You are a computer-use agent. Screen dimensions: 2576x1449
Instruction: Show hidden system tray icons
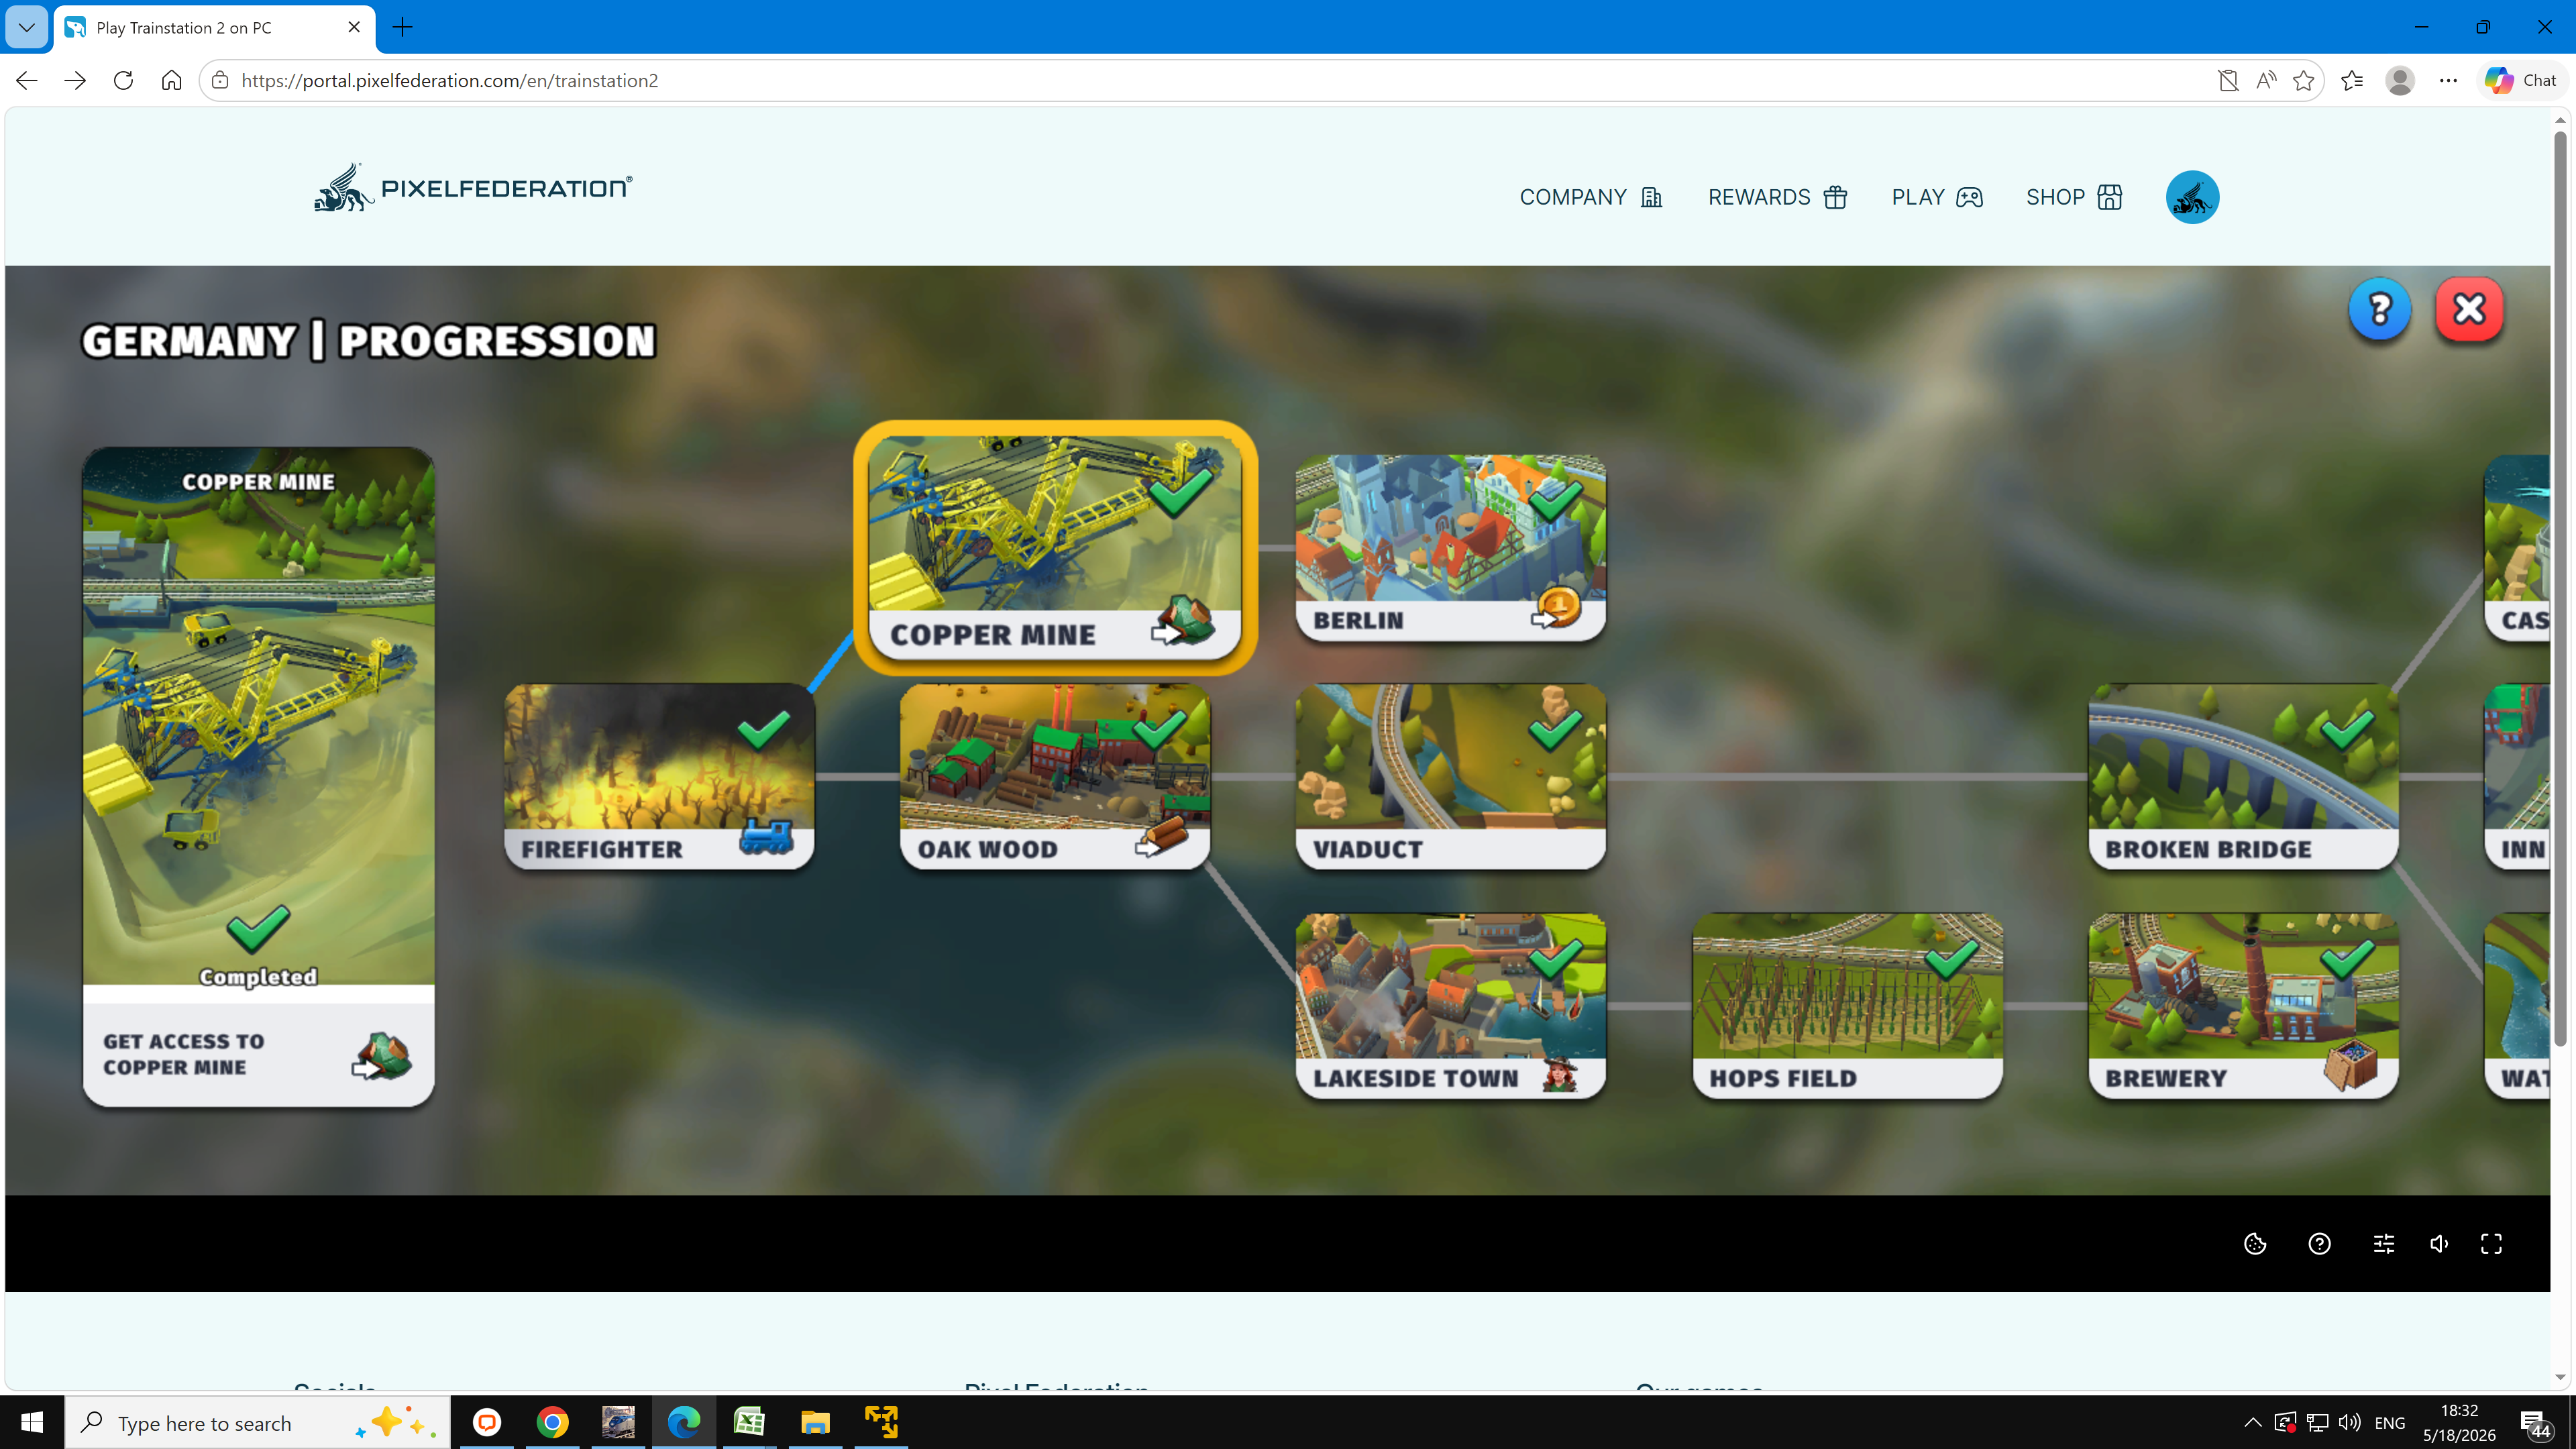click(x=2252, y=1422)
